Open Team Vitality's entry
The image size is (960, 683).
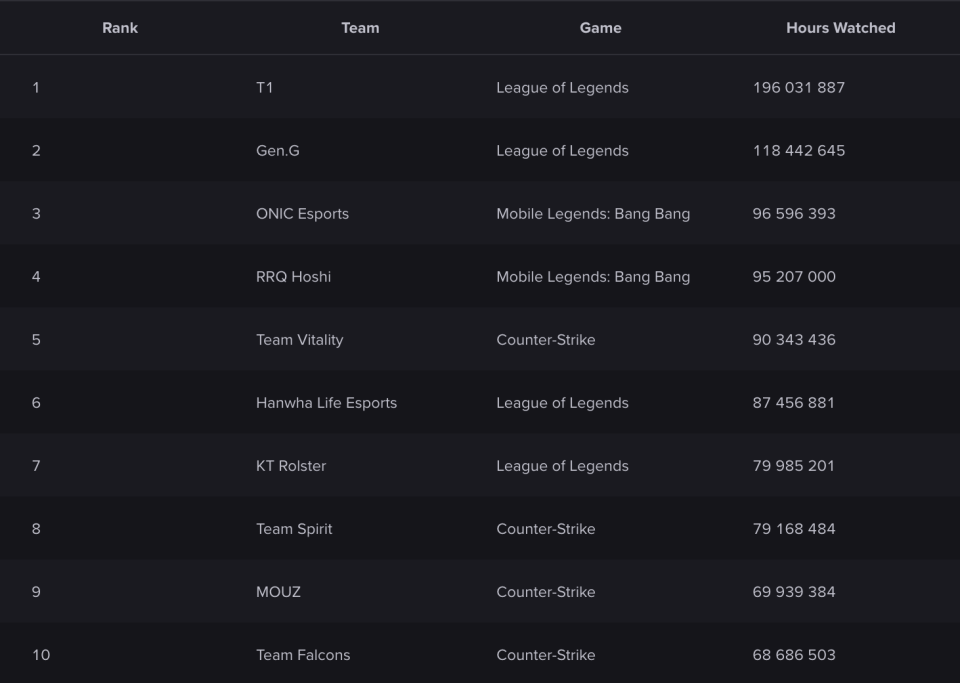(x=299, y=340)
